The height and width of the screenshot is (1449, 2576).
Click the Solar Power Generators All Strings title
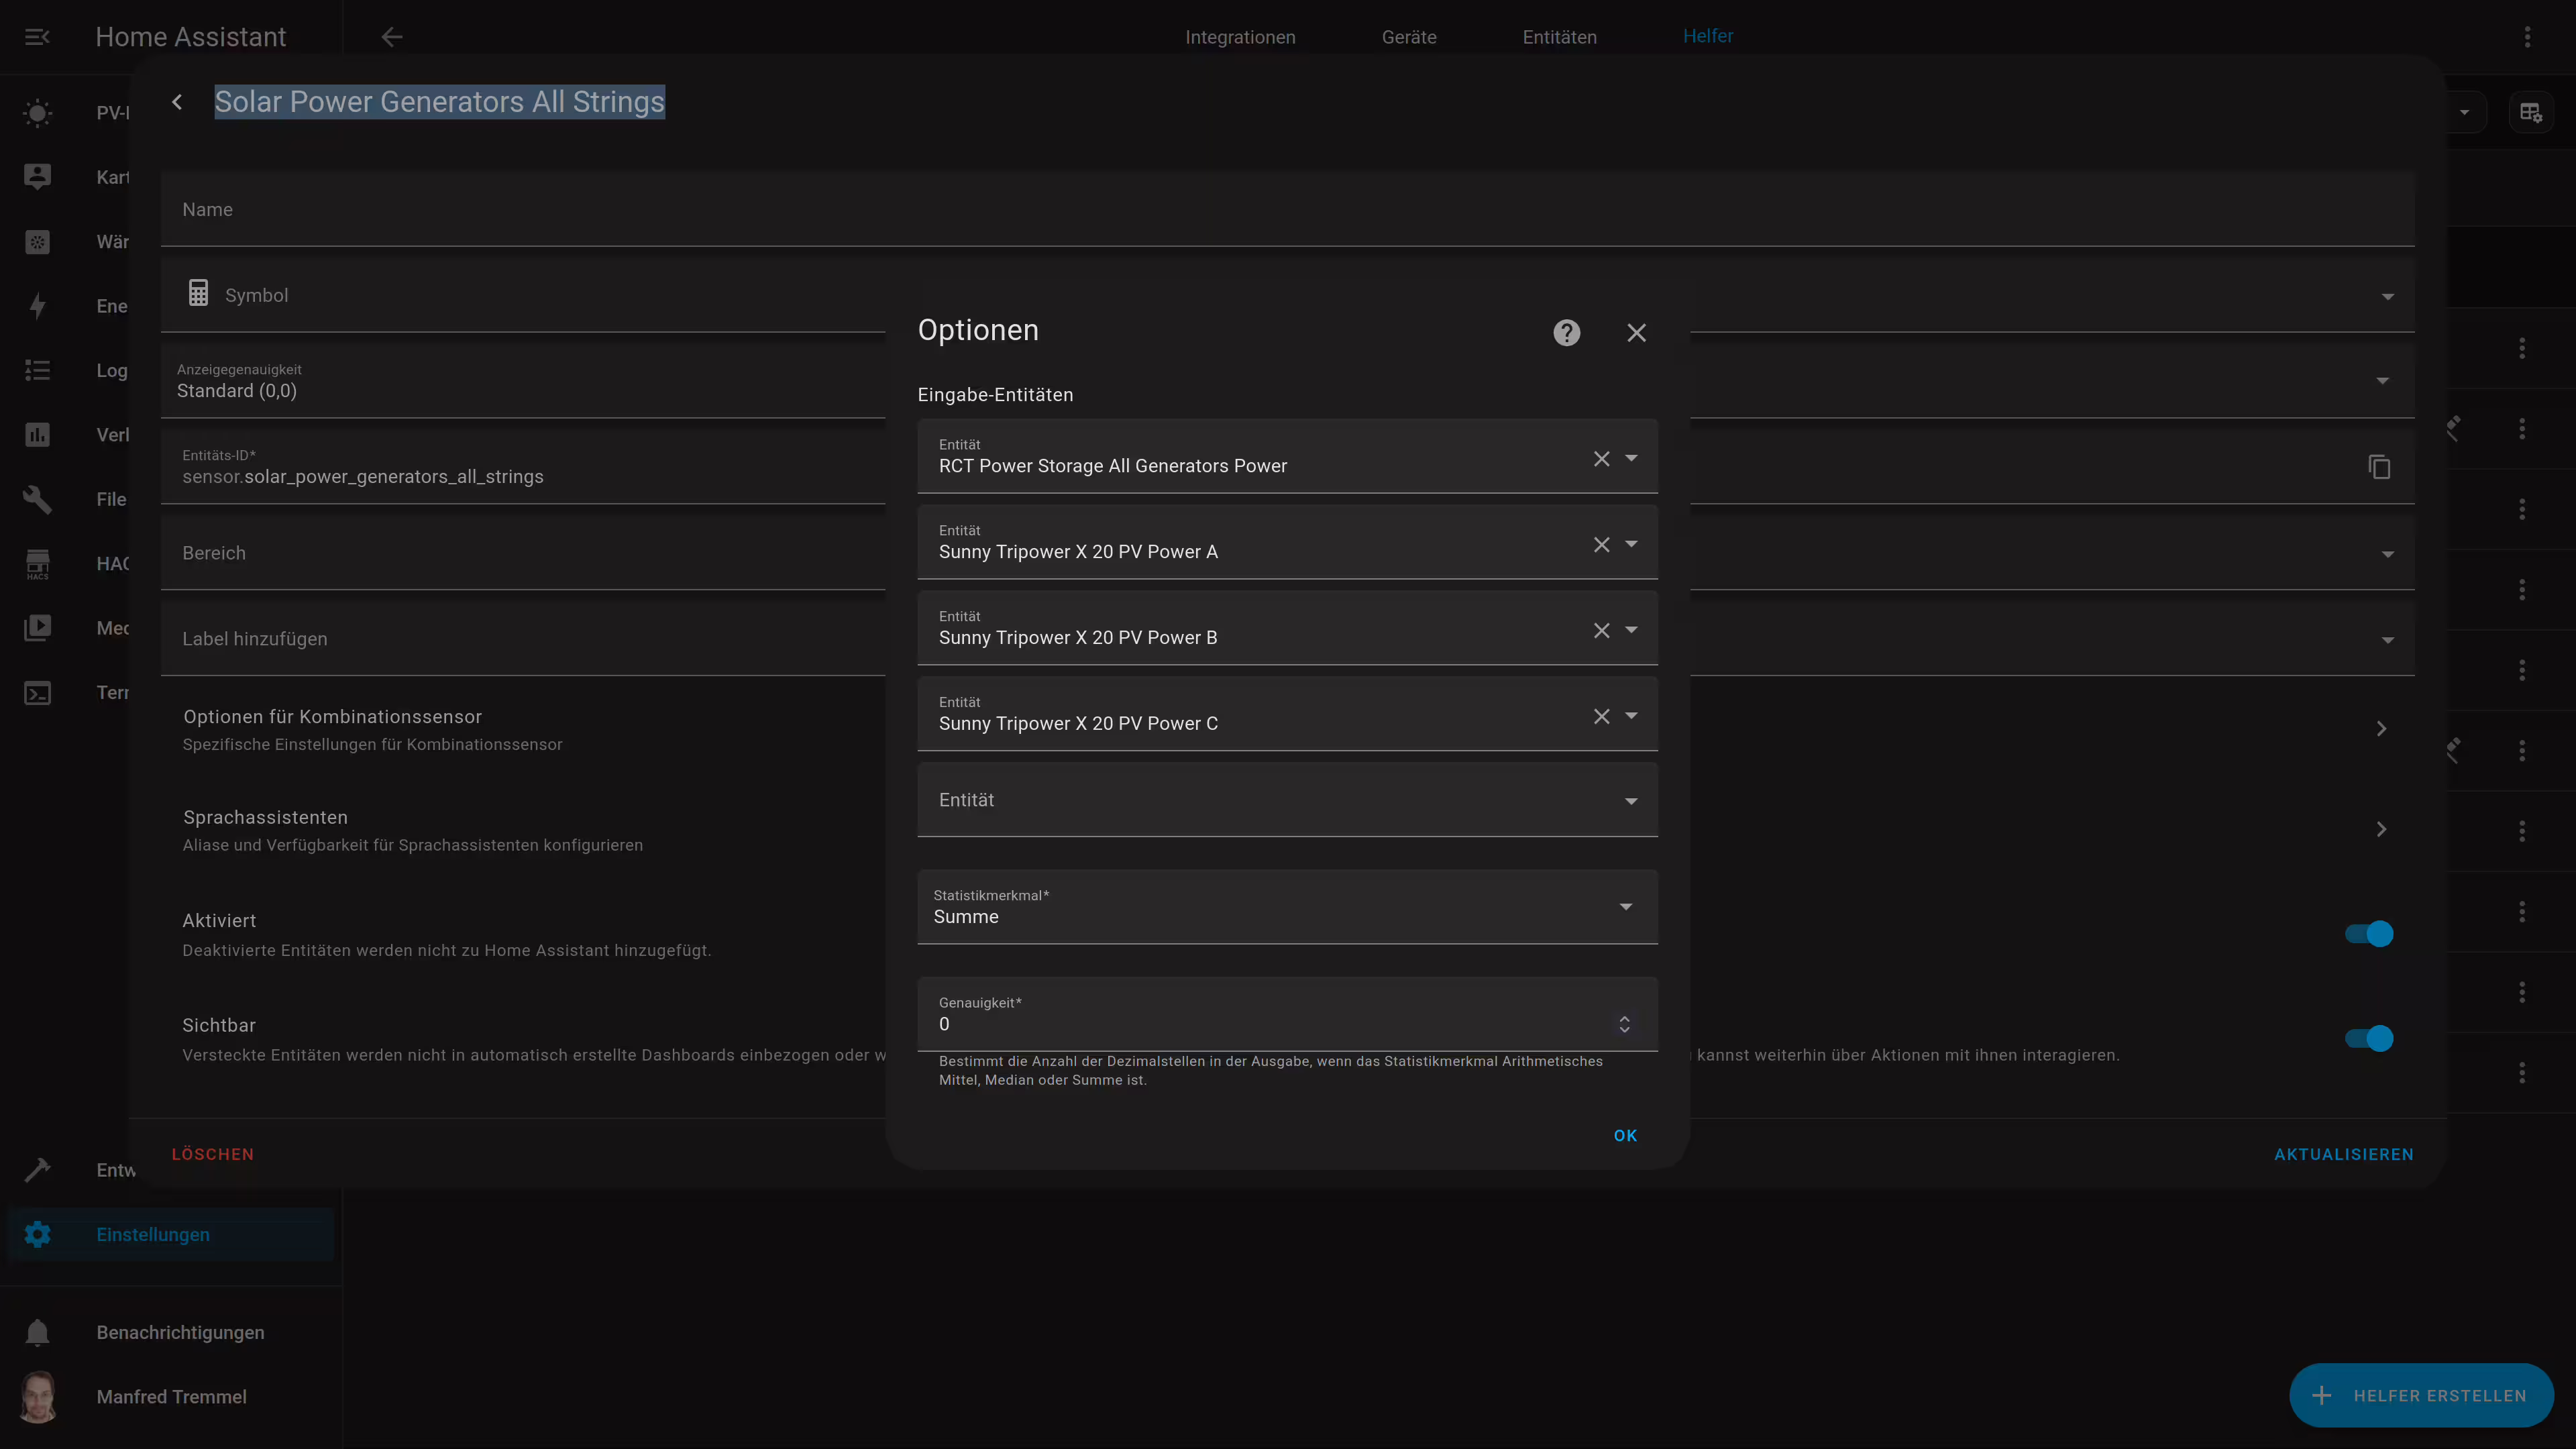tap(439, 102)
